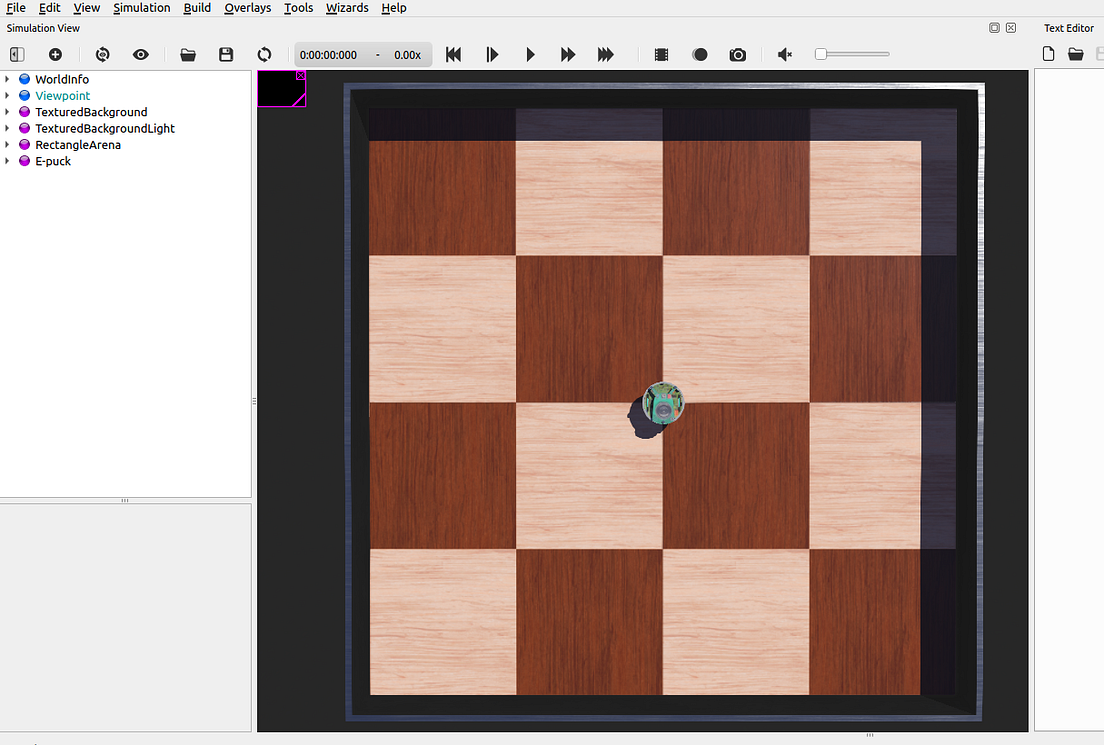Click the Add Node plus icon
This screenshot has width=1104, height=745.
click(55, 55)
